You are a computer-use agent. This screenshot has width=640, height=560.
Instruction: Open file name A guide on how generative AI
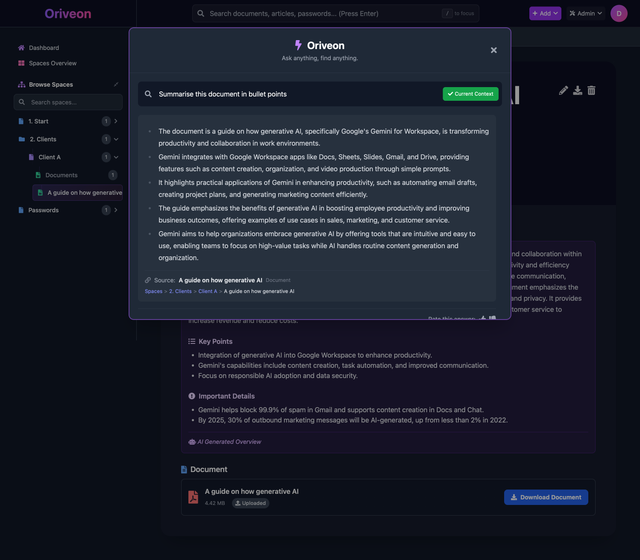click(x=251, y=491)
